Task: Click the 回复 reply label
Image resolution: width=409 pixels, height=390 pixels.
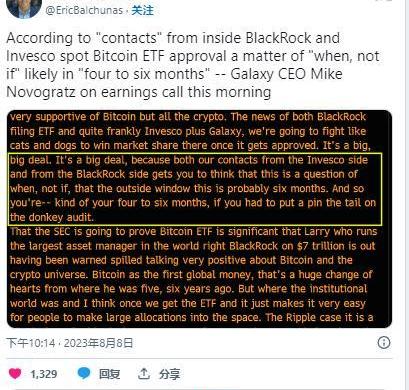Action: tap(109, 374)
